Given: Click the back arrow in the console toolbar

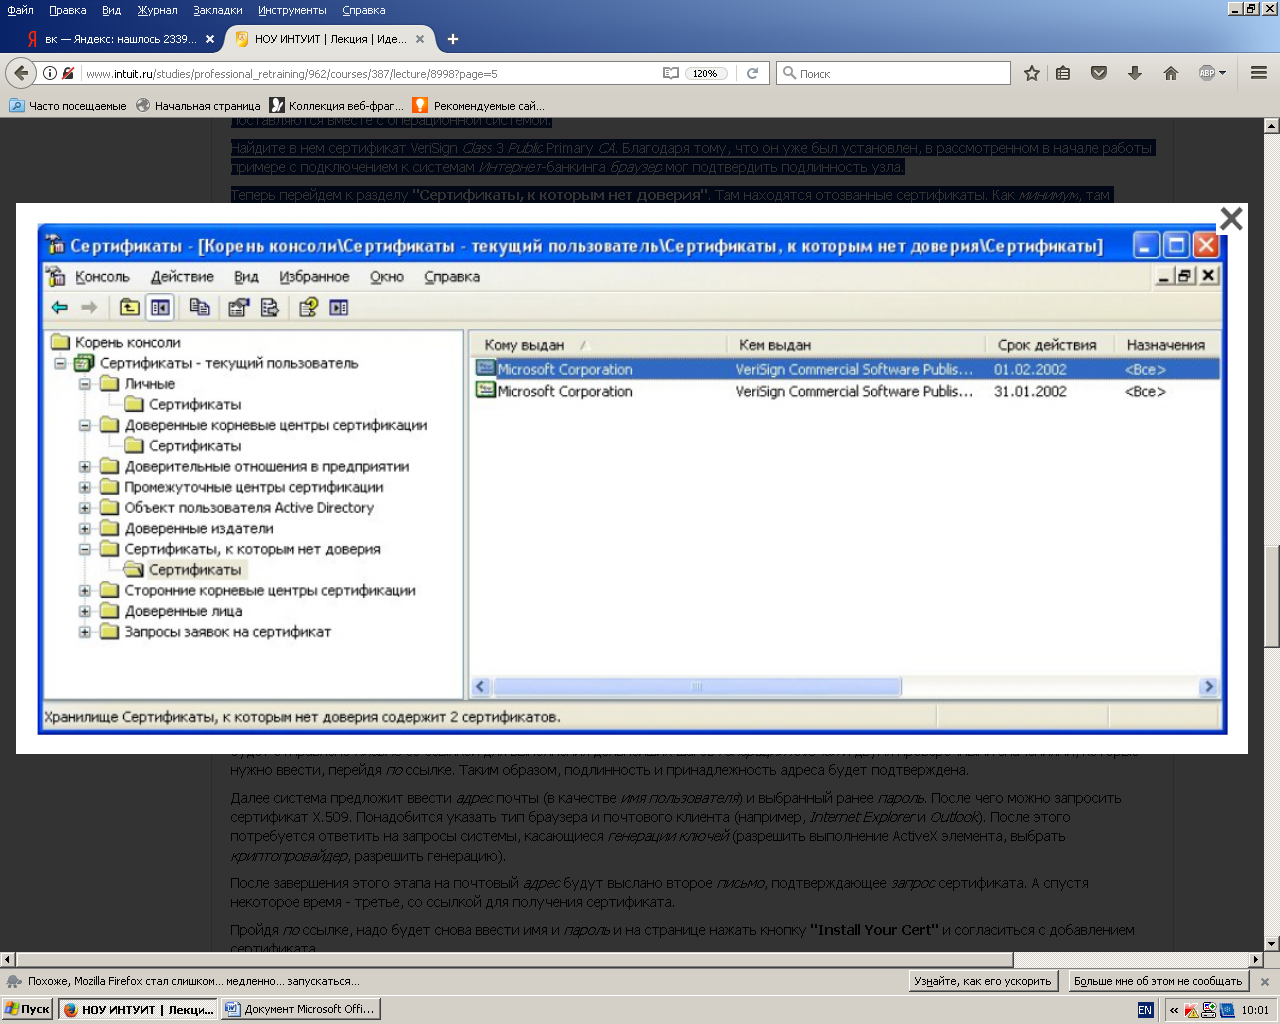Looking at the screenshot, I should [x=60, y=307].
